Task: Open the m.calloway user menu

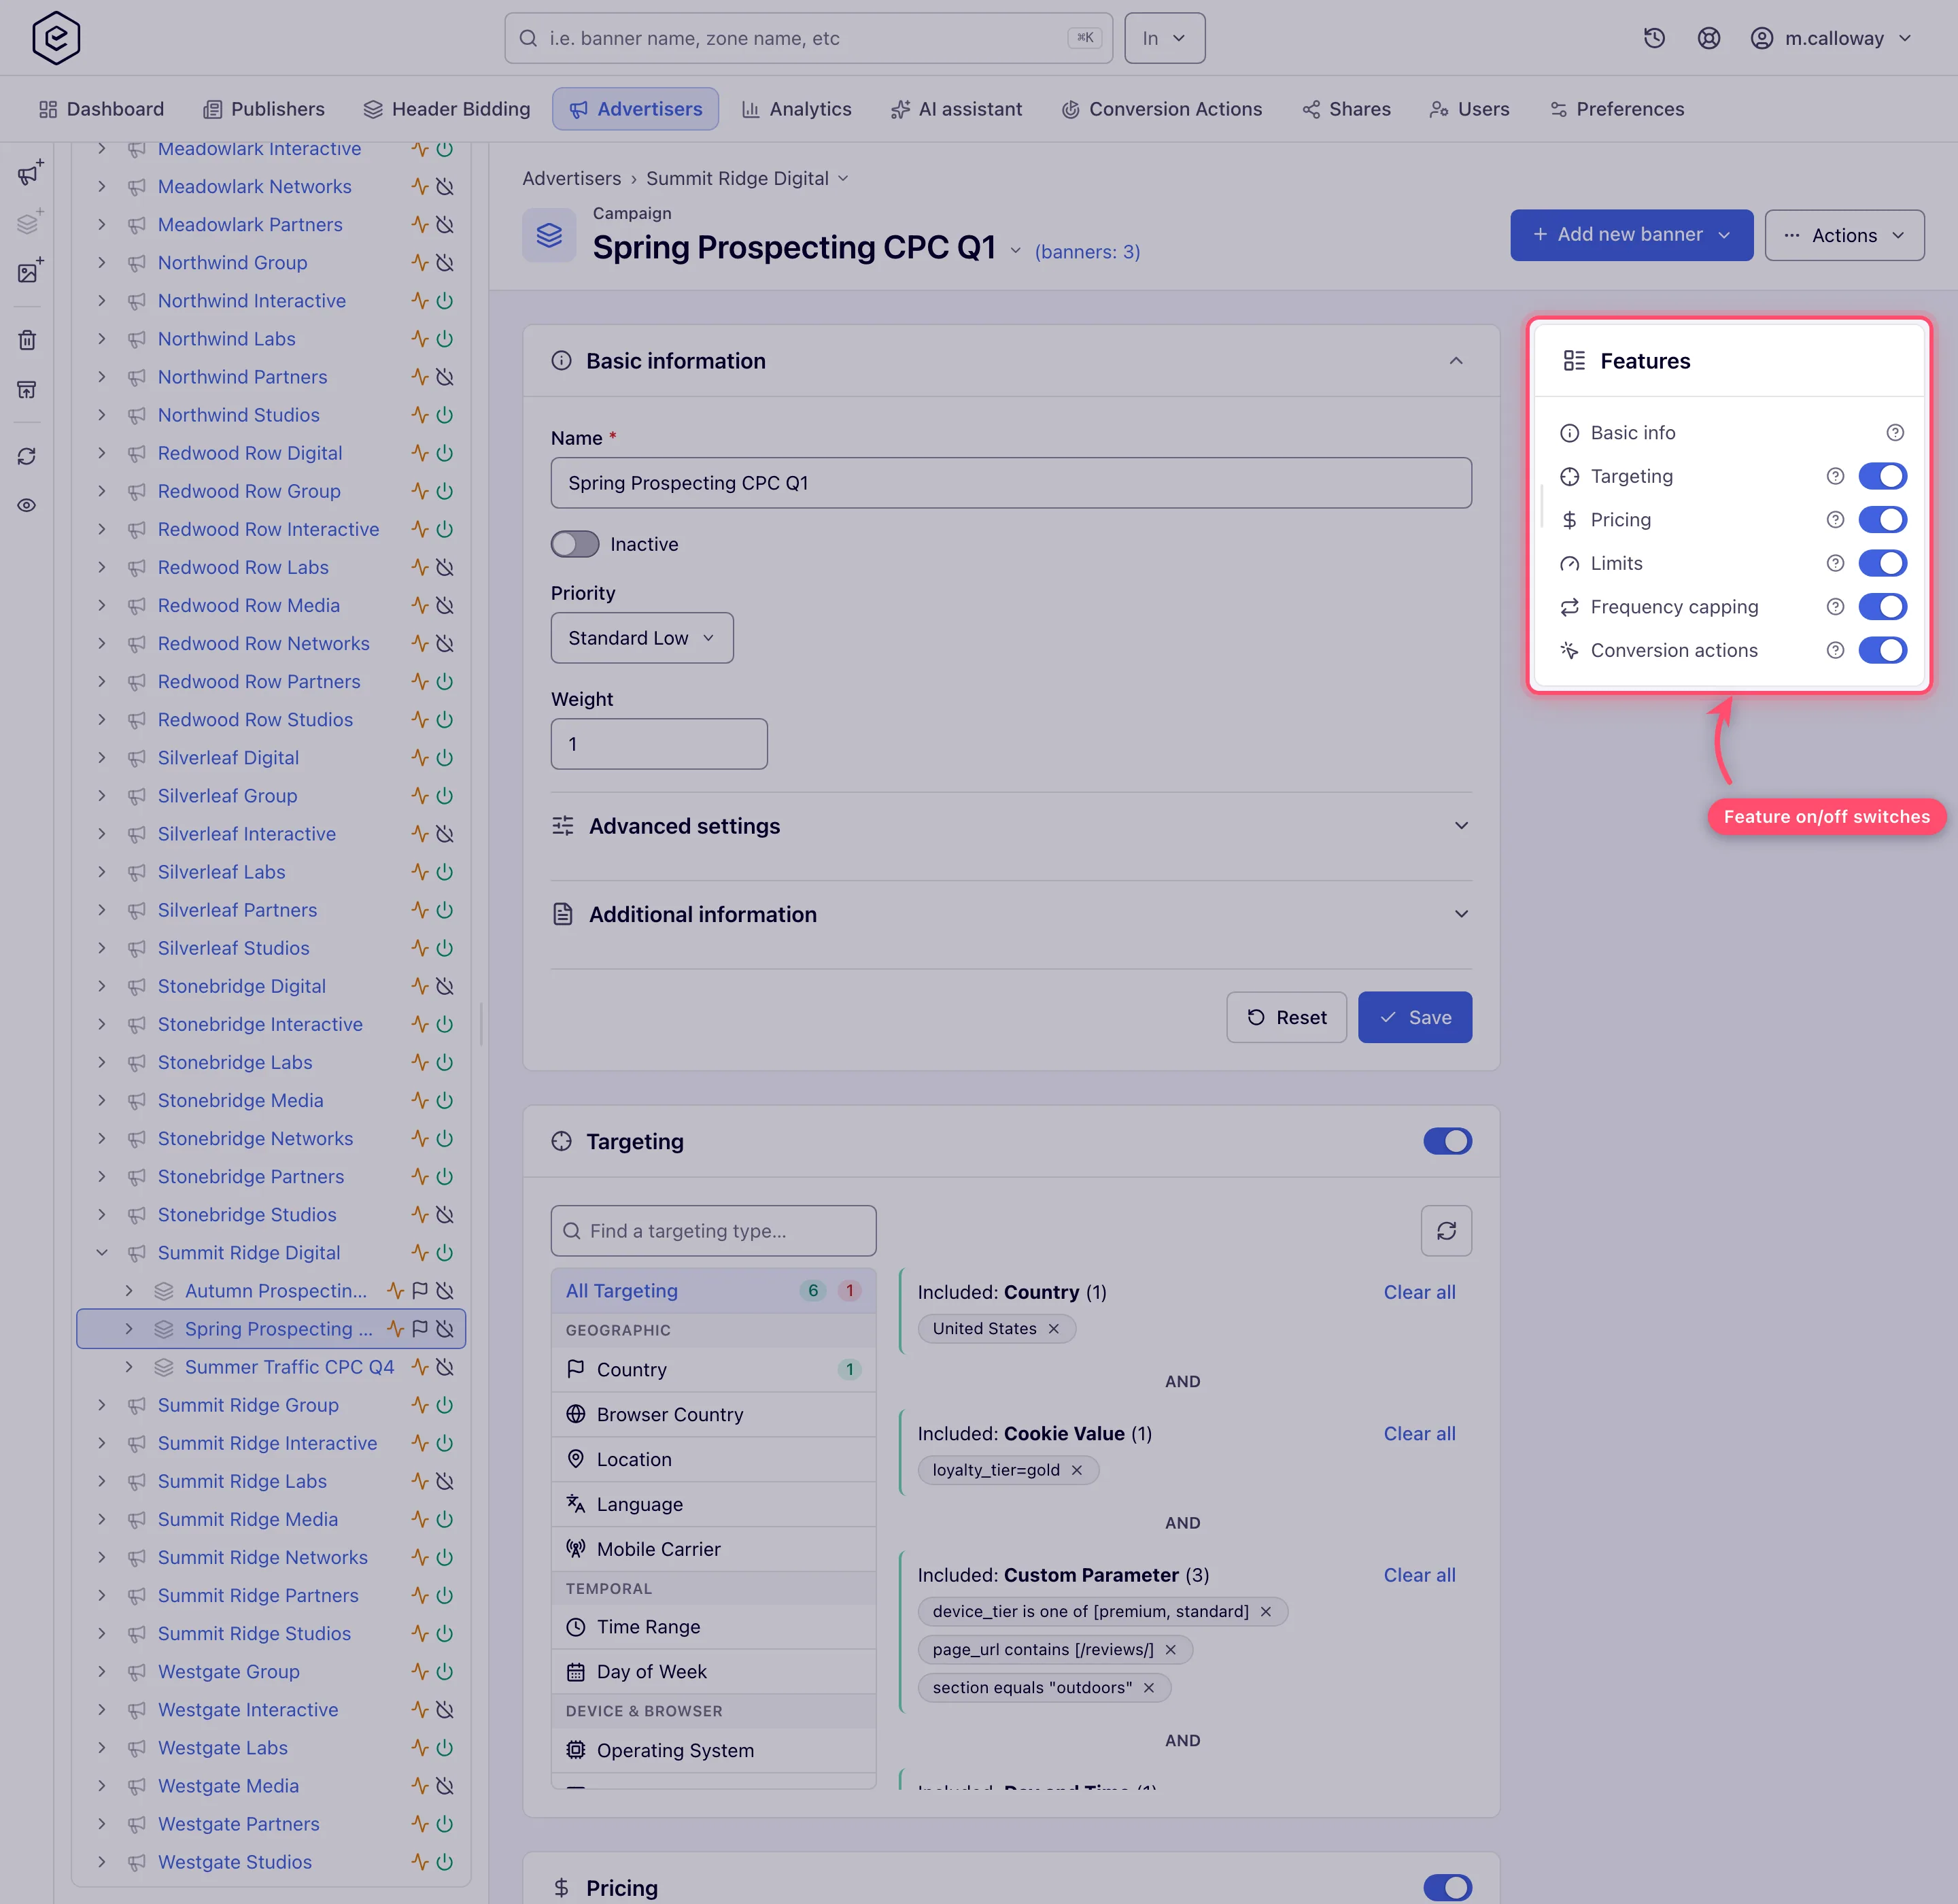Action: tap(1832, 38)
